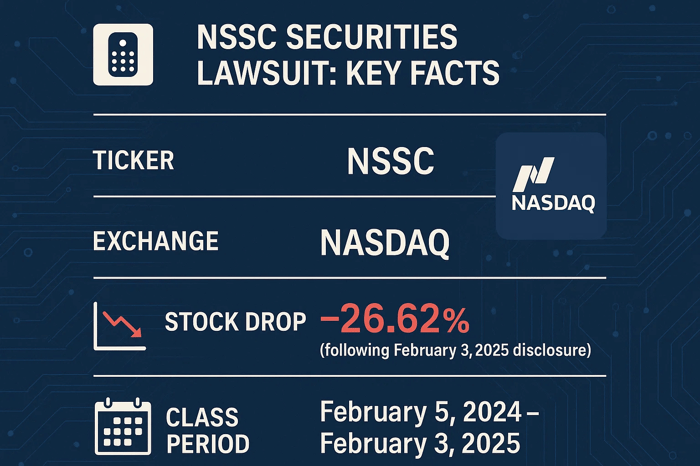
Task: Click the divider line above Class Period row
Action: (x=348, y=376)
